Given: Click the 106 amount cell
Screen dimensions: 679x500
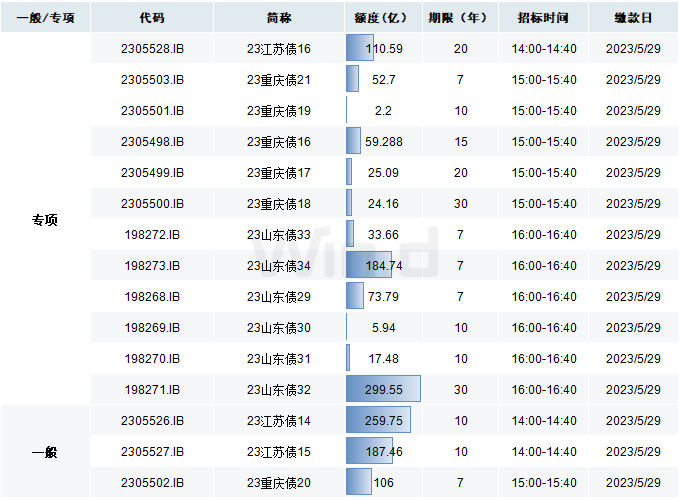Looking at the screenshot, I should click(x=383, y=483).
